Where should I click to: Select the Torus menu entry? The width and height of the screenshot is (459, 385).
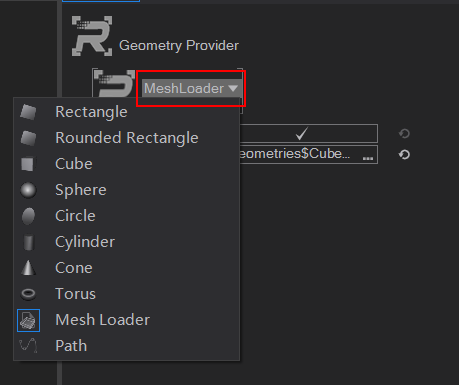75,294
